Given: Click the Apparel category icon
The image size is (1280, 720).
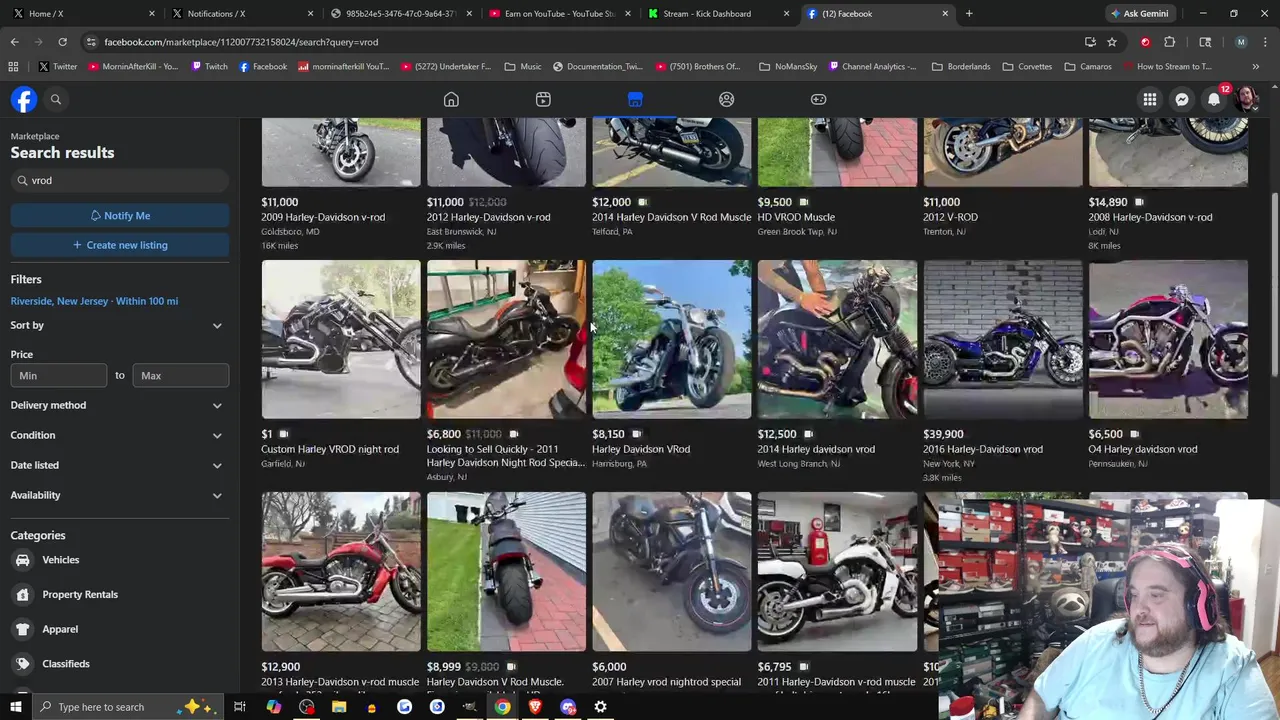Looking at the screenshot, I should [x=23, y=629].
